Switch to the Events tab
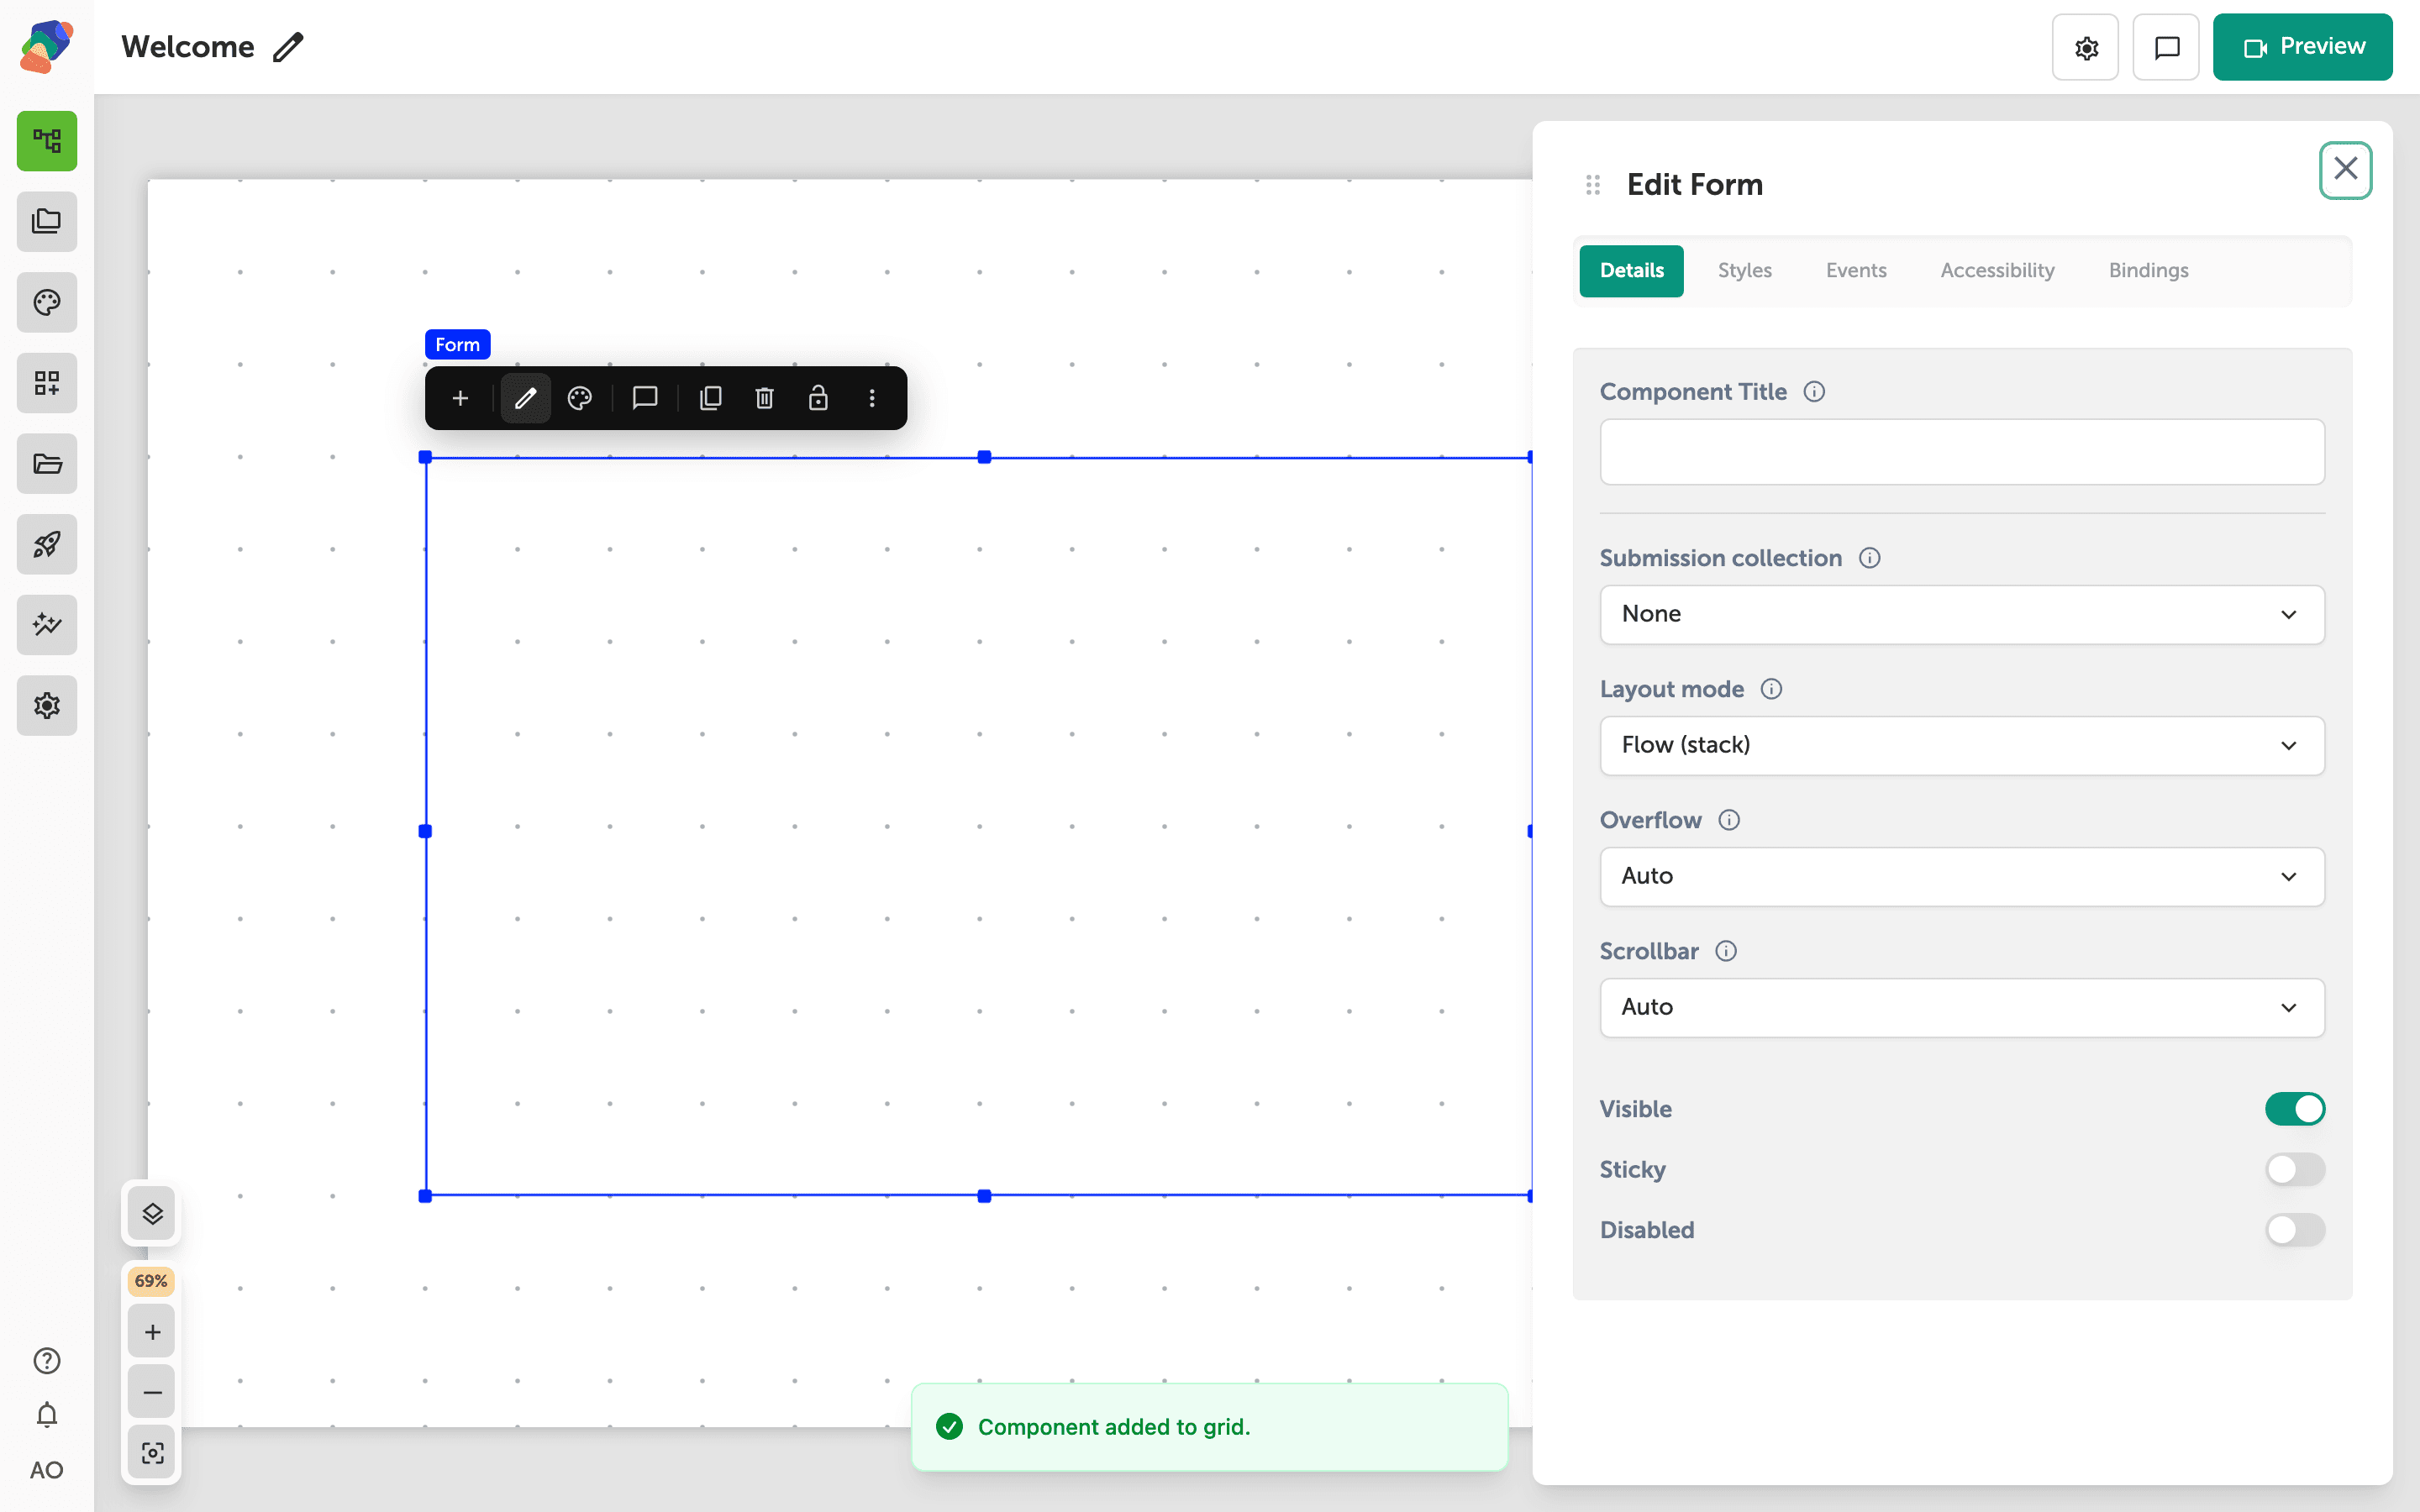 [x=1856, y=271]
